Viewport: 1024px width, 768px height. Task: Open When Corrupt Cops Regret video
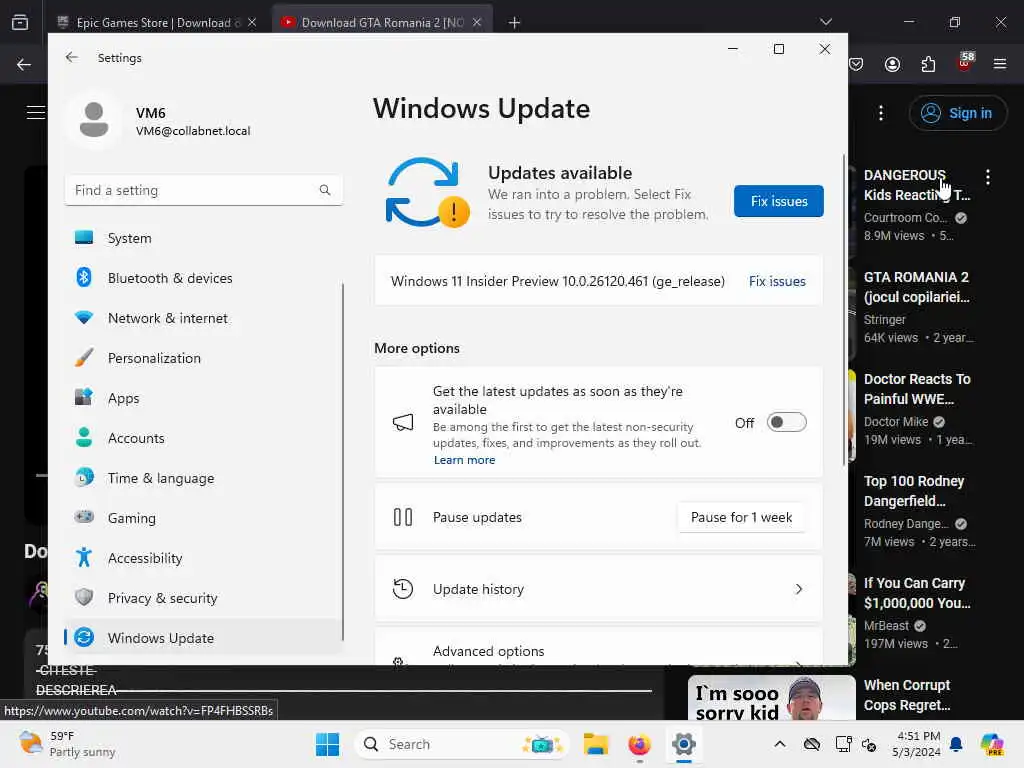pyautogui.click(x=906, y=695)
